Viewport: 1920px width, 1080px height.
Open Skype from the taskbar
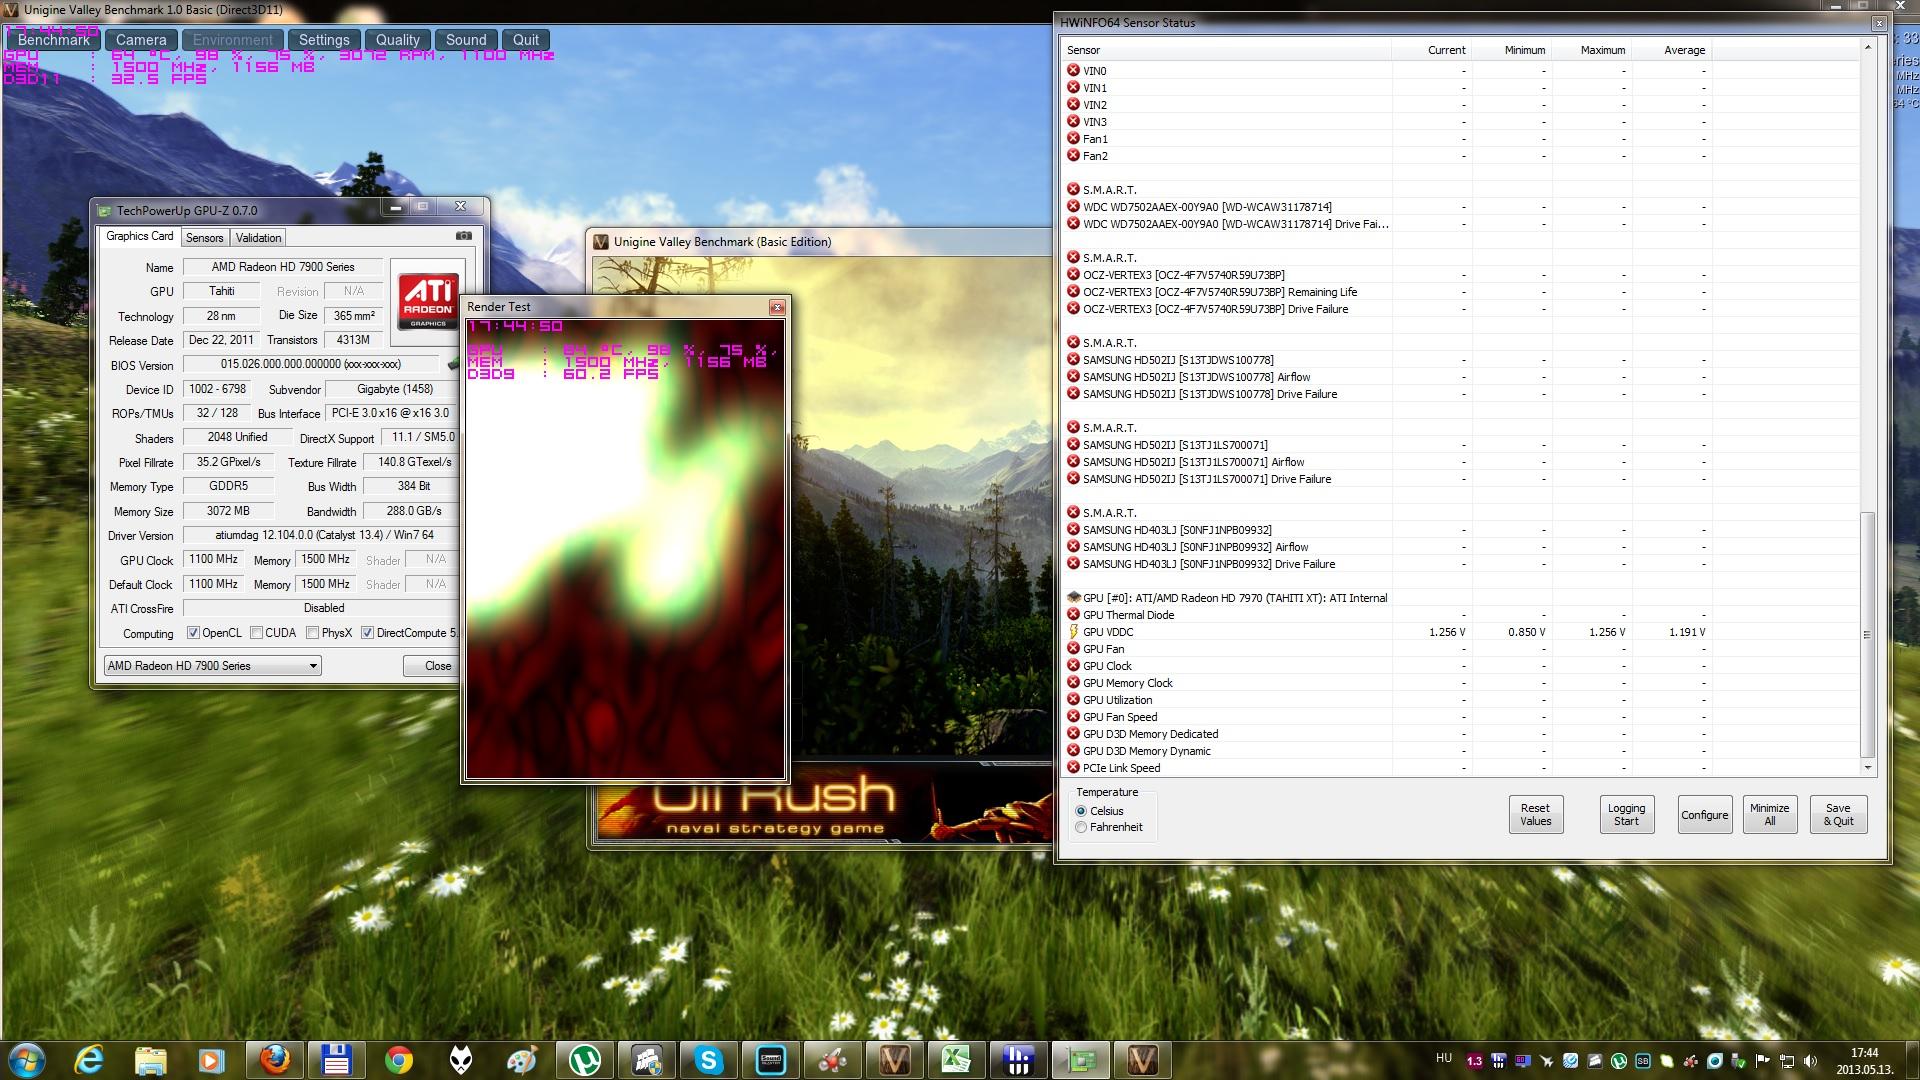coord(708,1059)
